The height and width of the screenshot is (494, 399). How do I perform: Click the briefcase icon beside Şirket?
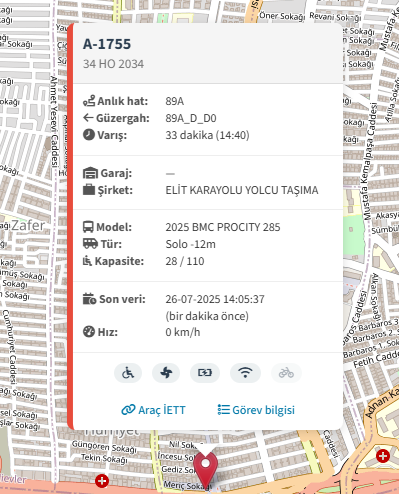(x=89, y=189)
